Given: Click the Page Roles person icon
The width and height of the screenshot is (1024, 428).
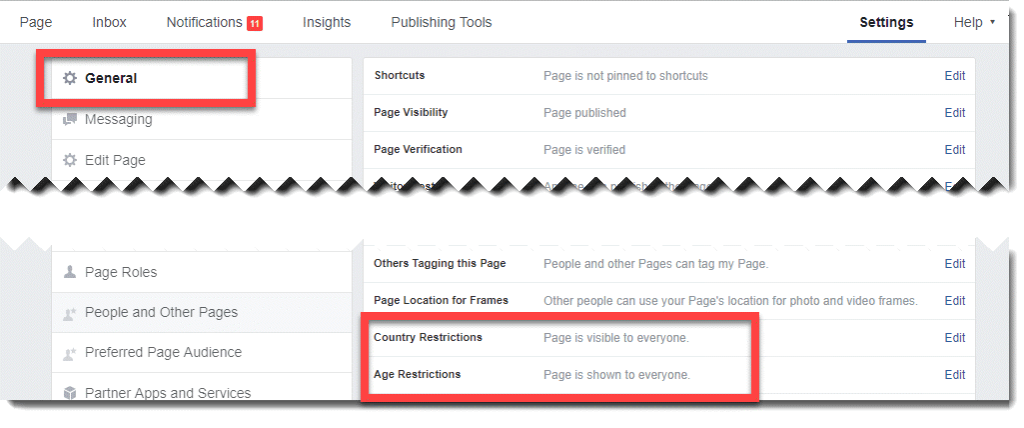Looking at the screenshot, I should click(x=69, y=272).
